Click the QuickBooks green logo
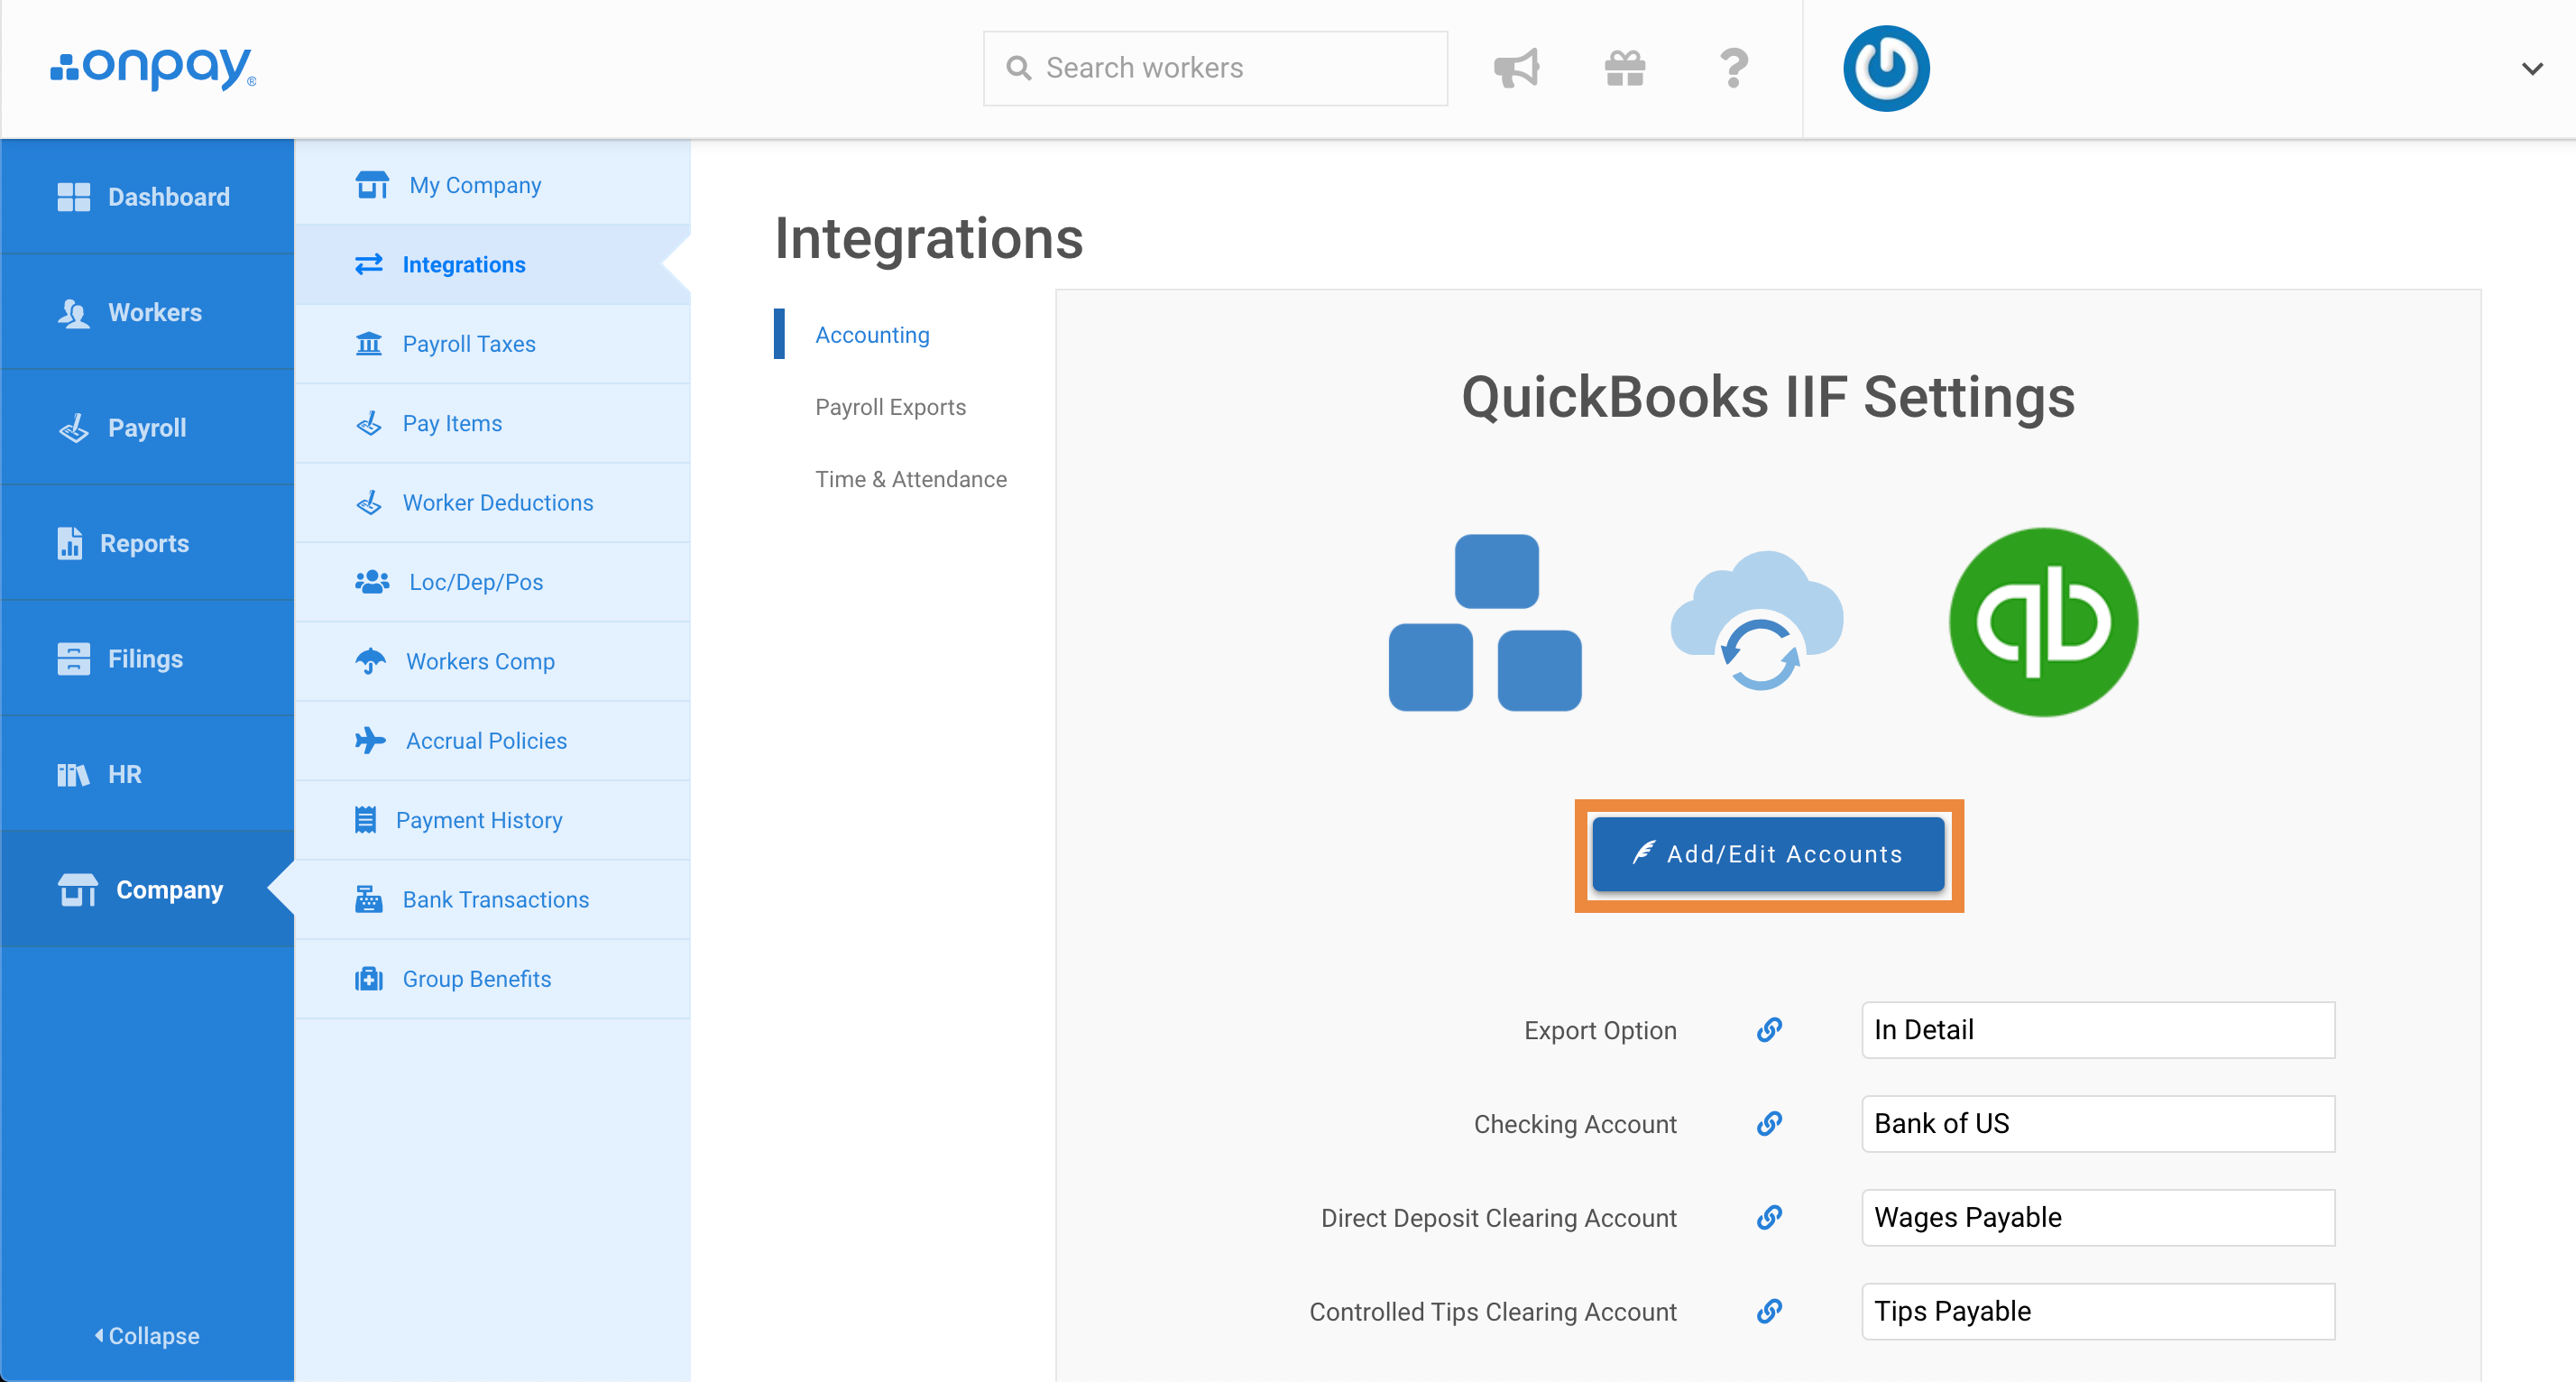Screen dimensions: 2576x1382 pos(2043,621)
